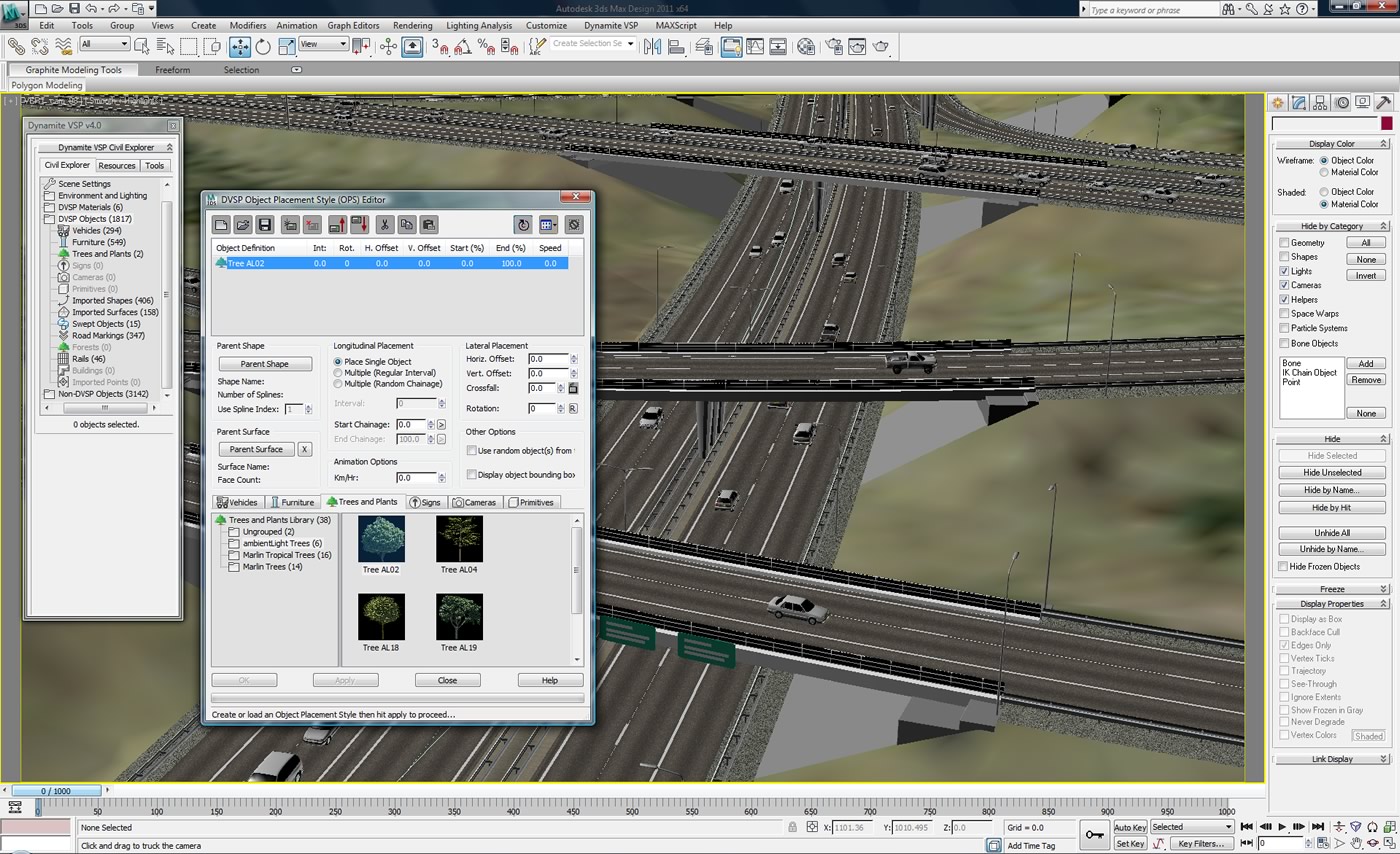This screenshot has height=854, width=1400.
Task: Select Multiple (Regular Interval) placement option
Action: pyautogui.click(x=338, y=373)
